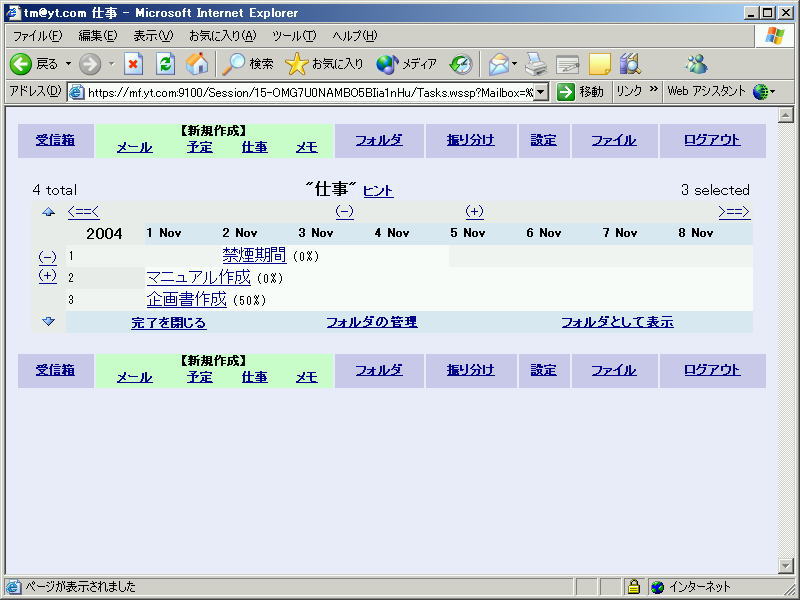
Task: Open the address bar dropdown arrow
Action: tap(541, 92)
